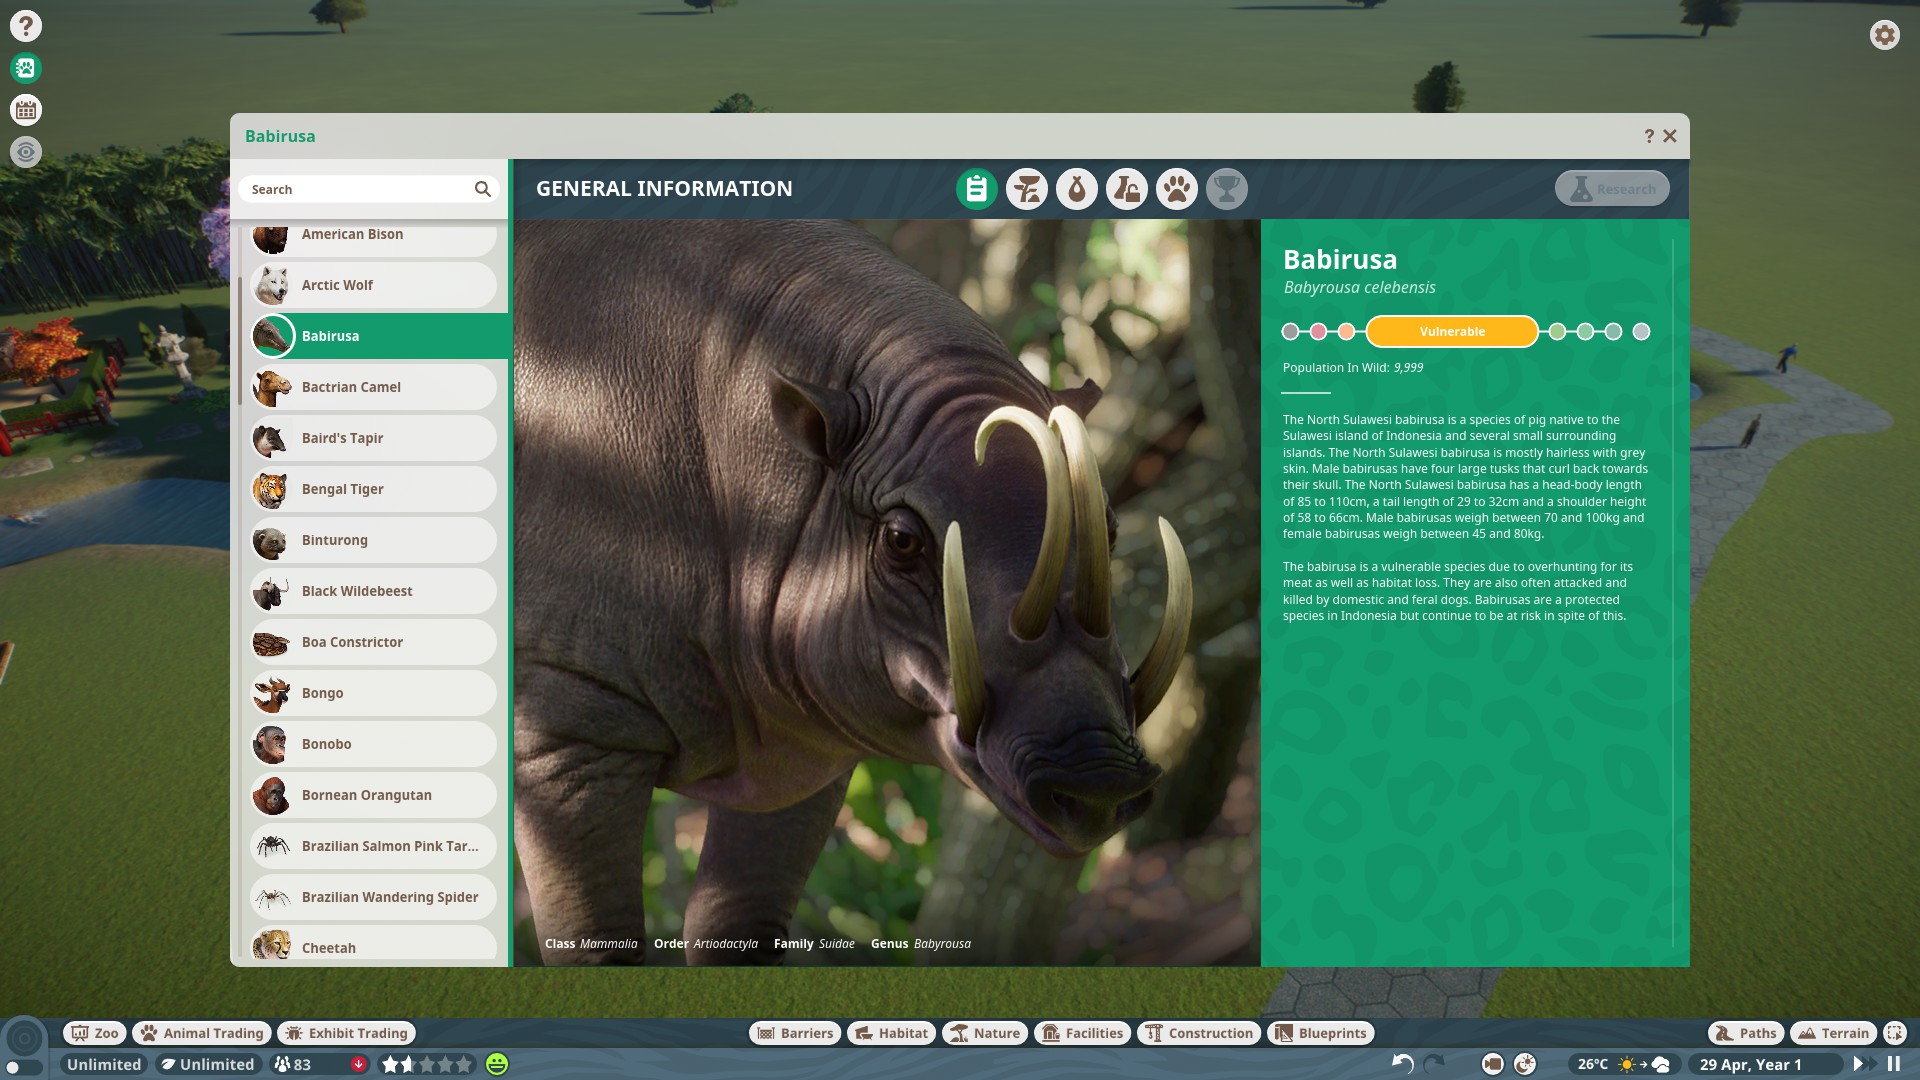The height and width of the screenshot is (1080, 1920).
Task: Click the guest count 83 indicator
Action: tap(293, 1064)
